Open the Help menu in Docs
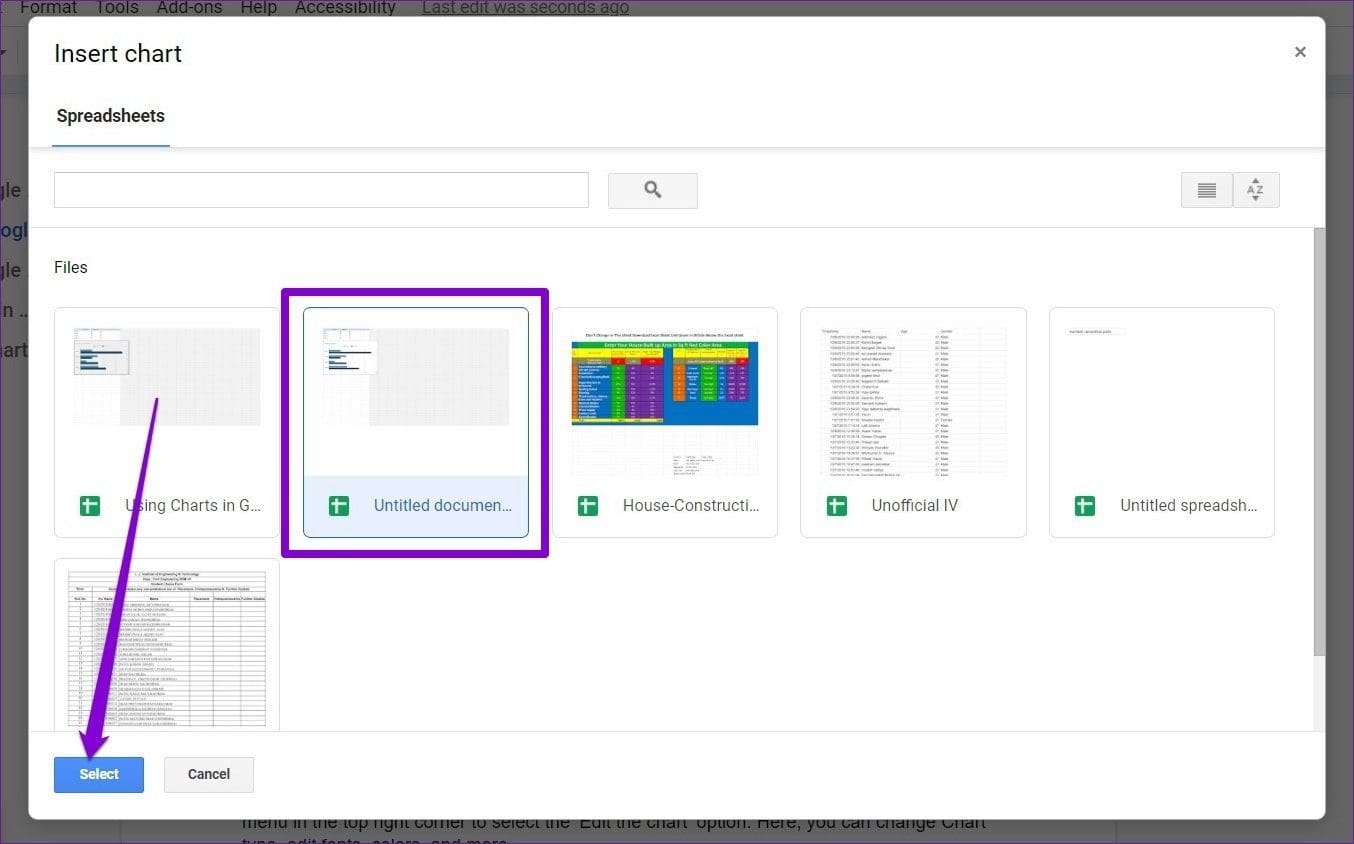The width and height of the screenshot is (1354, 844). [x=258, y=8]
